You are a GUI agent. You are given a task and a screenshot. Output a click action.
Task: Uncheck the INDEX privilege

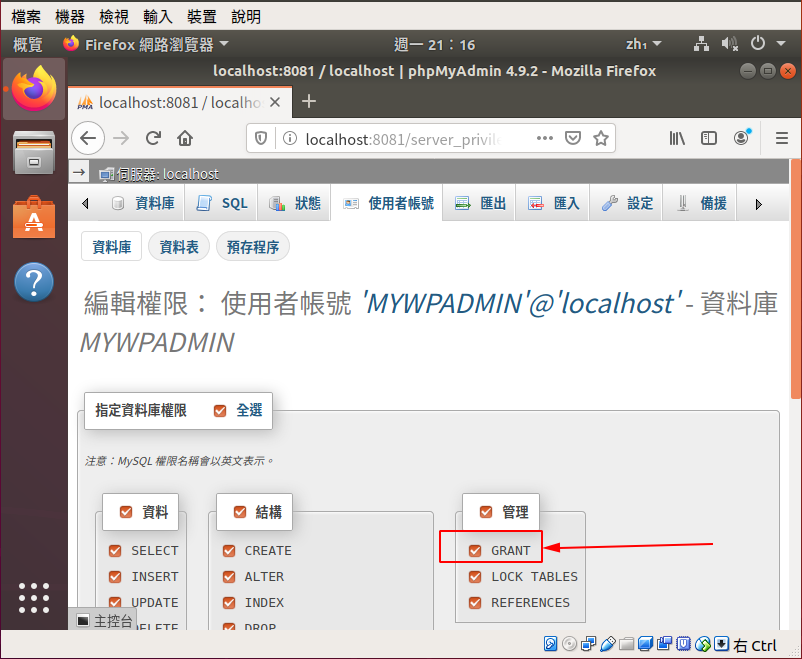pos(229,603)
